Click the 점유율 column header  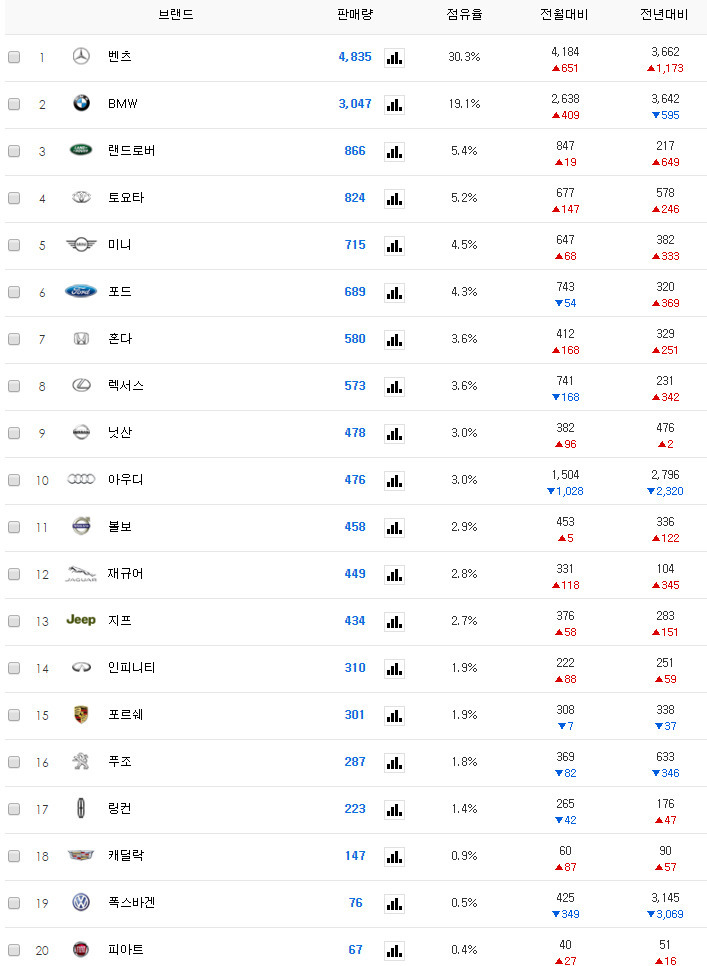464,14
